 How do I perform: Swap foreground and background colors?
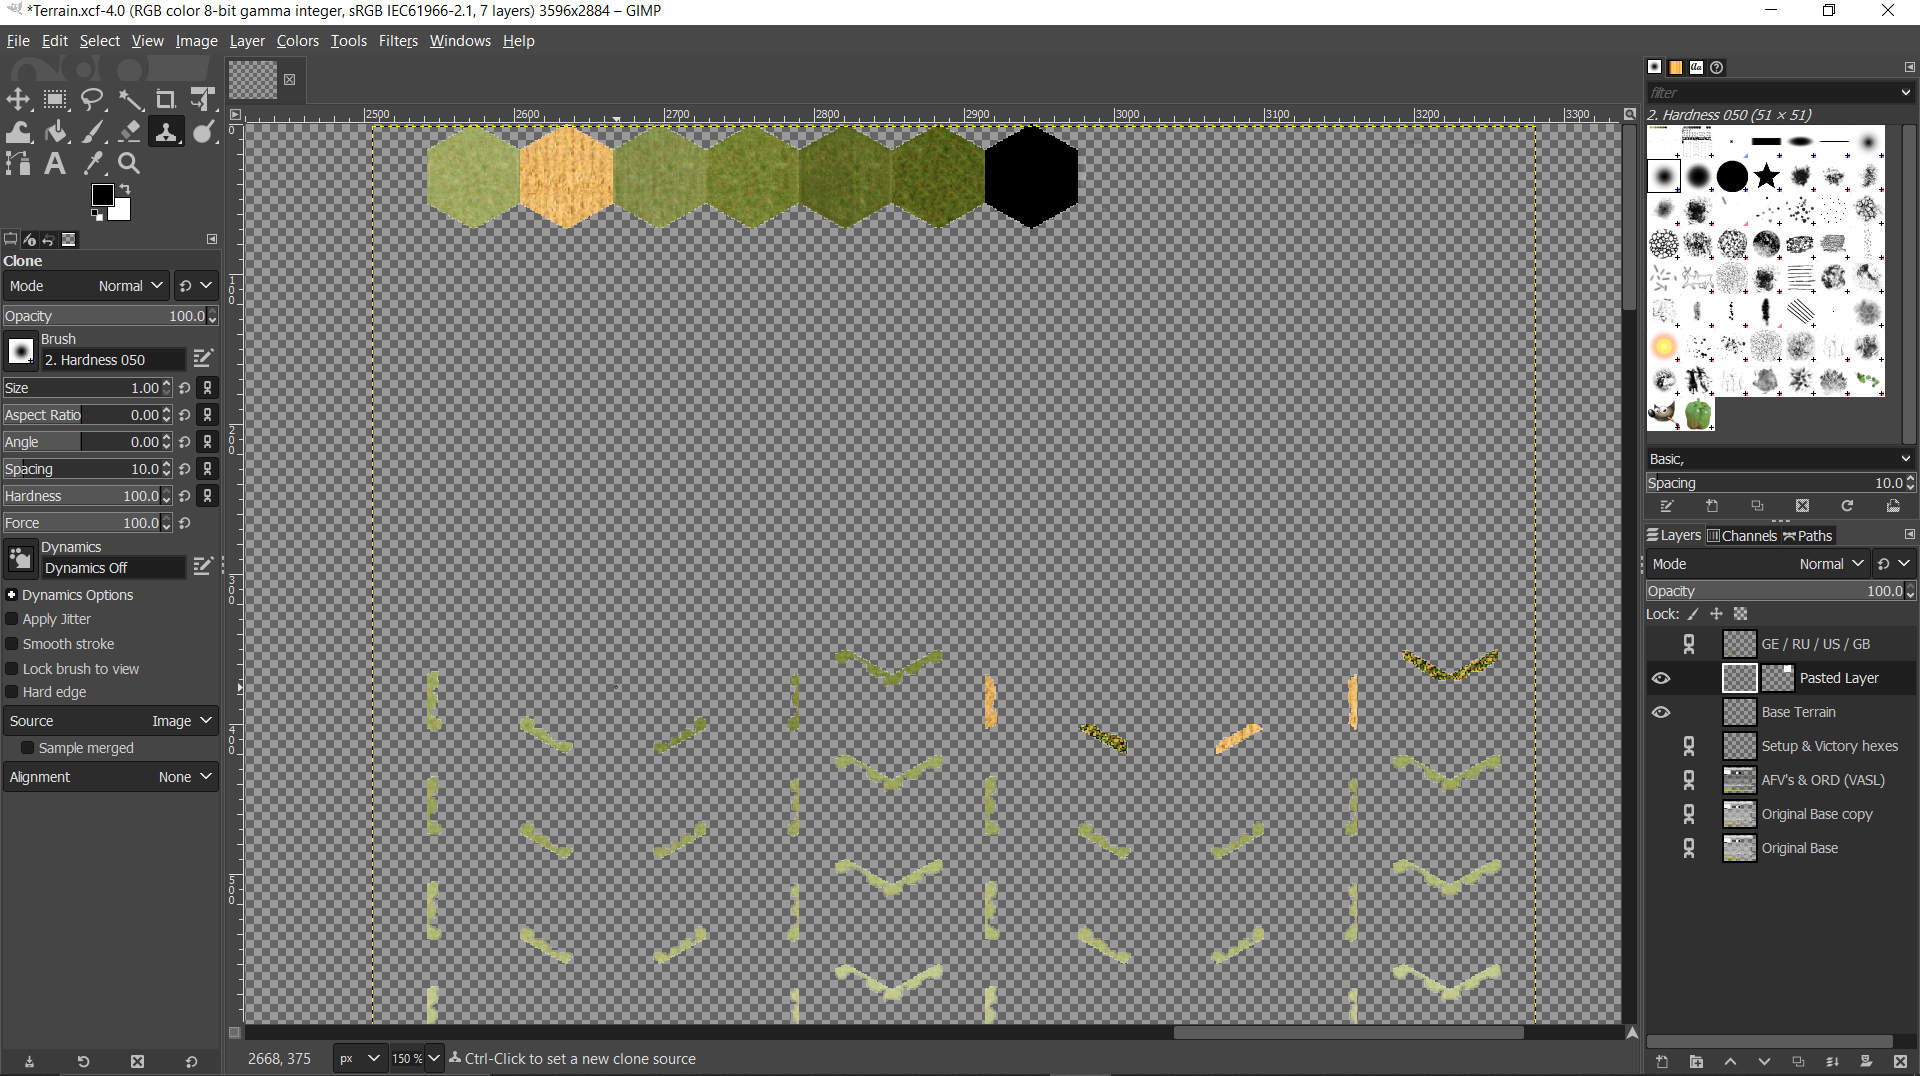(x=125, y=189)
